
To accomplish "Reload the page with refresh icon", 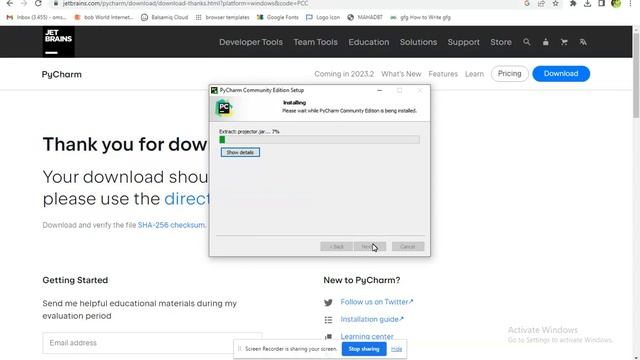I will [x=38, y=3].
